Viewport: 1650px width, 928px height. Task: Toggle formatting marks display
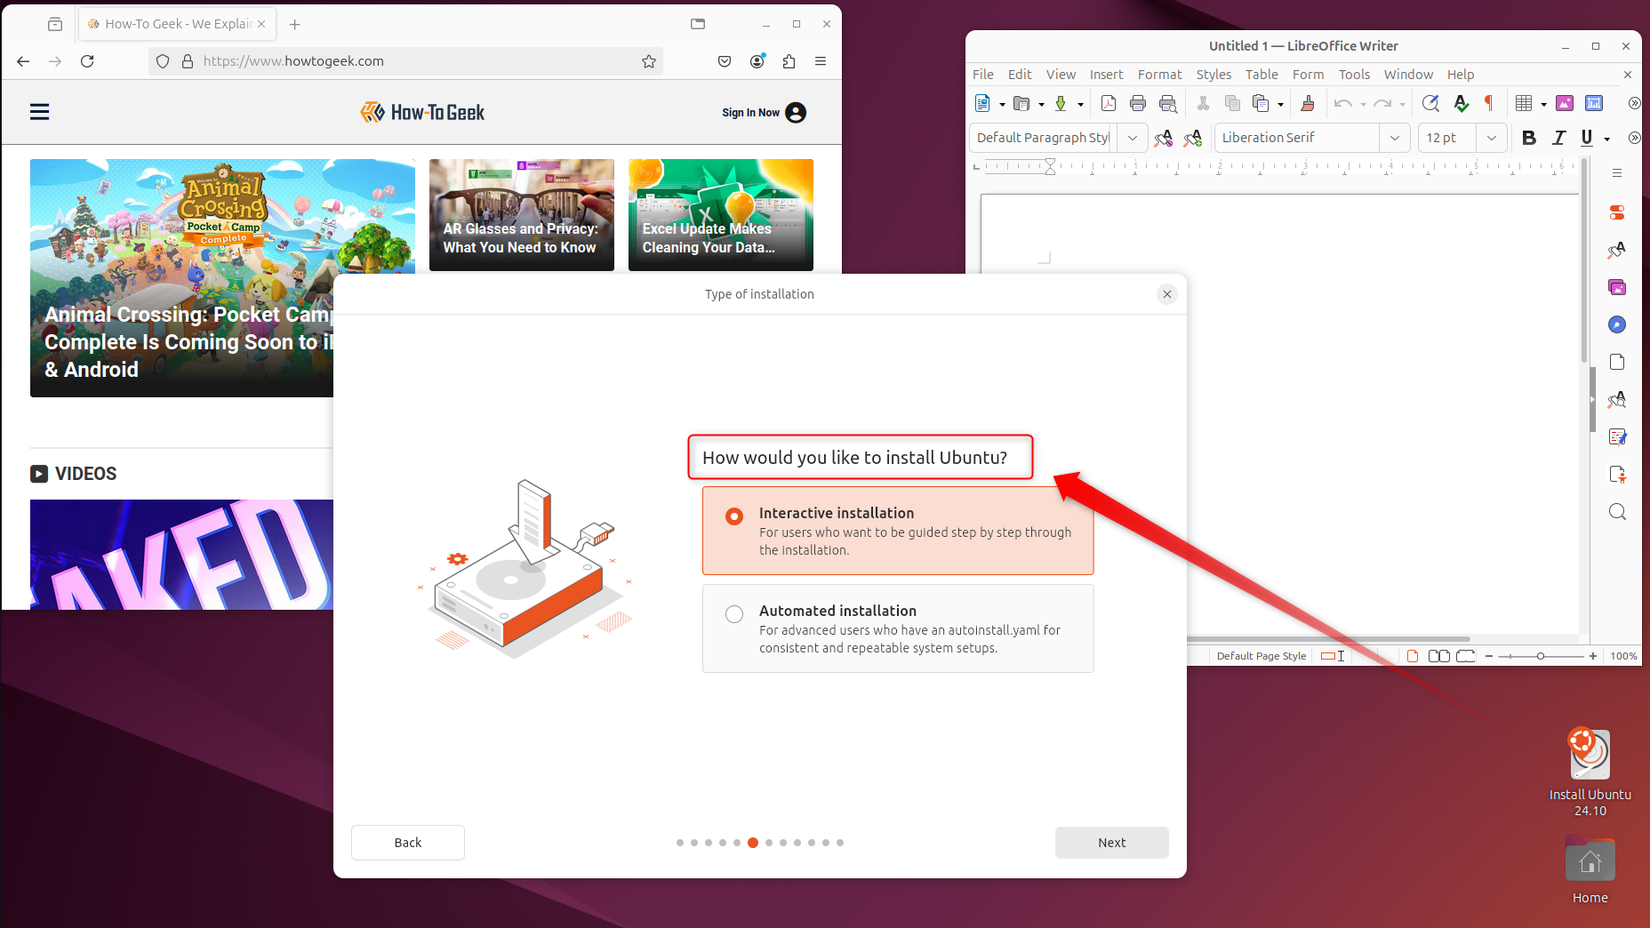pos(1488,103)
